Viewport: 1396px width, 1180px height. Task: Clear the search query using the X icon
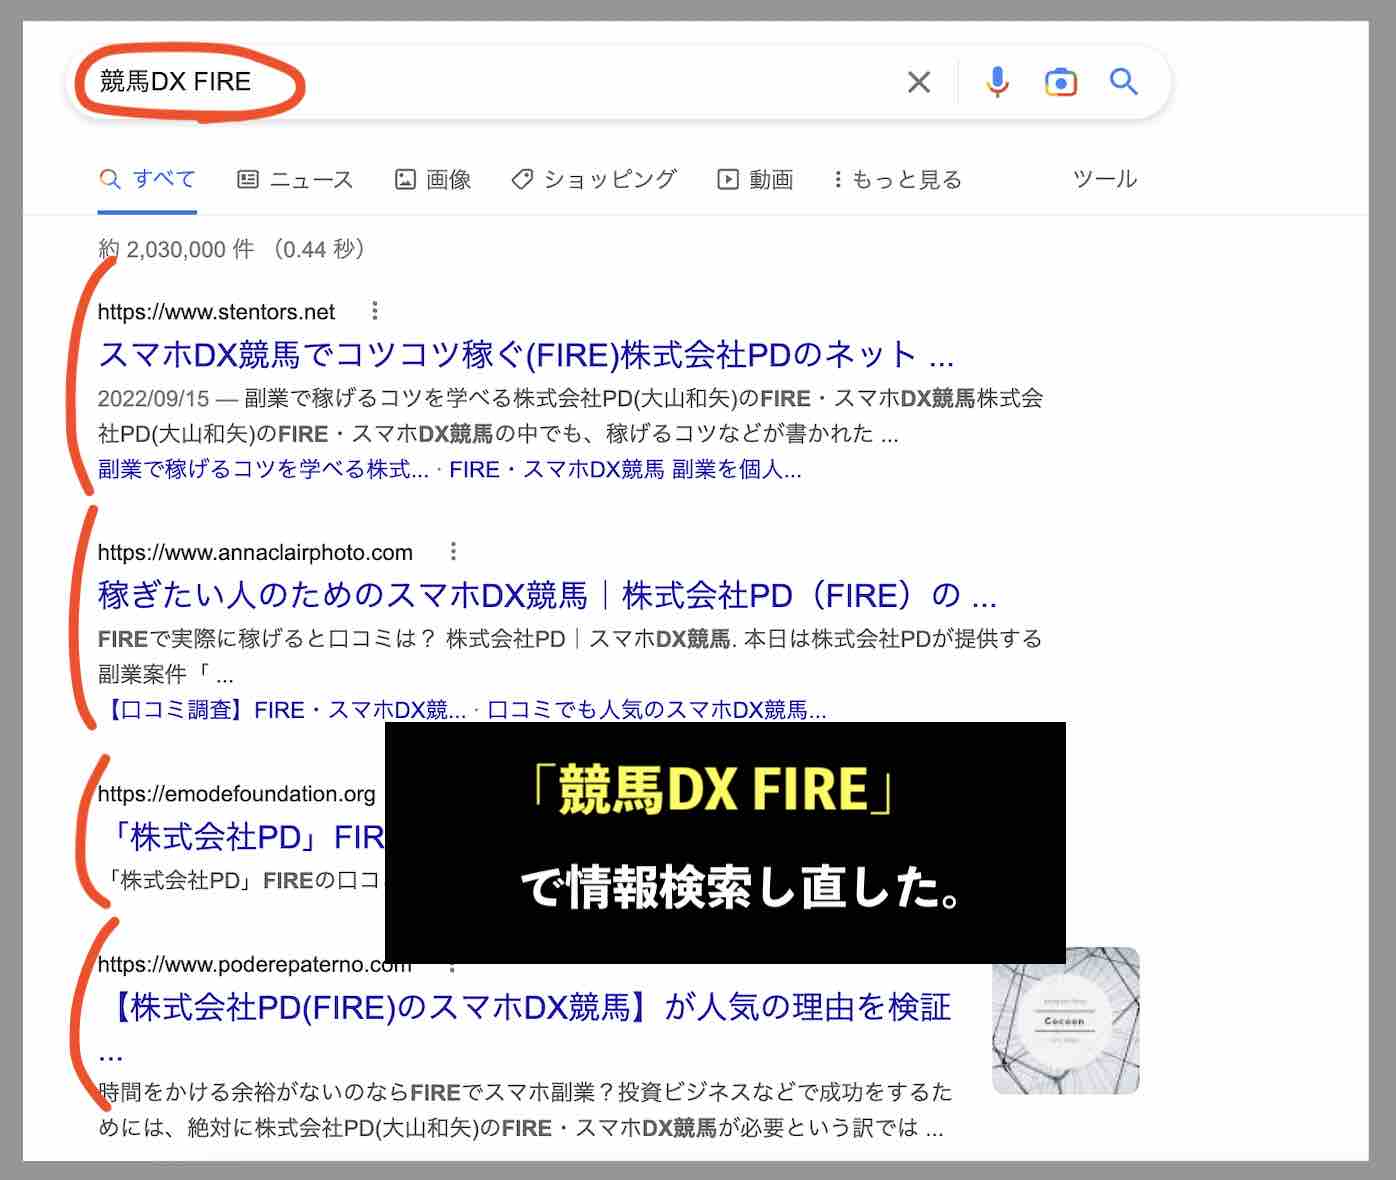[919, 82]
